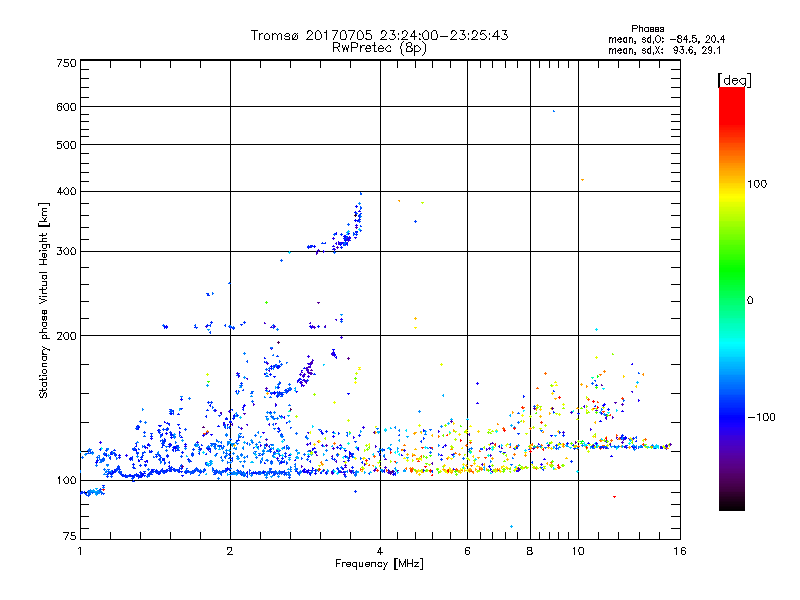
Task: Click the x-axis tick label '8'
Action: pos(530,551)
